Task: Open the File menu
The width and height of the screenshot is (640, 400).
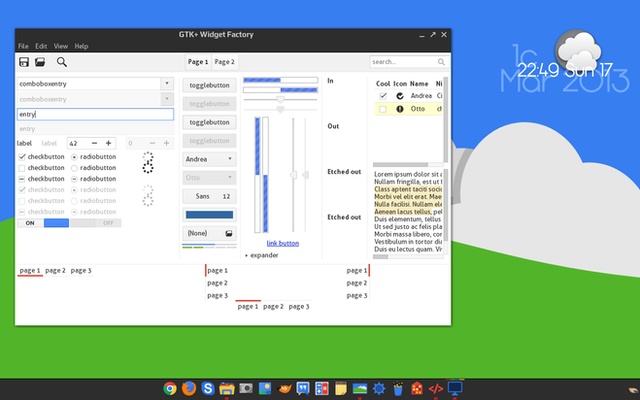Action: click(x=23, y=46)
